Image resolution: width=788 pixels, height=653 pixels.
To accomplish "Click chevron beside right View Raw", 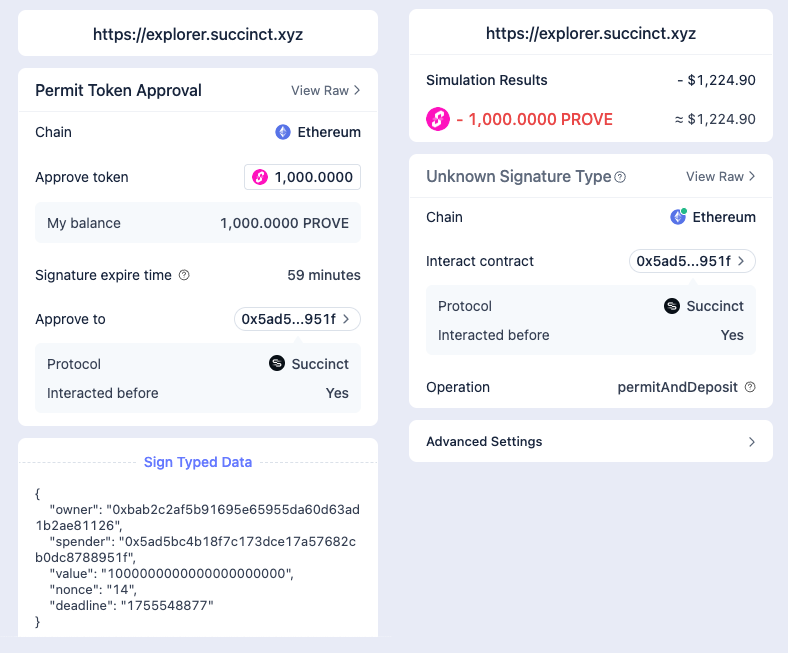I will [x=752, y=176].
